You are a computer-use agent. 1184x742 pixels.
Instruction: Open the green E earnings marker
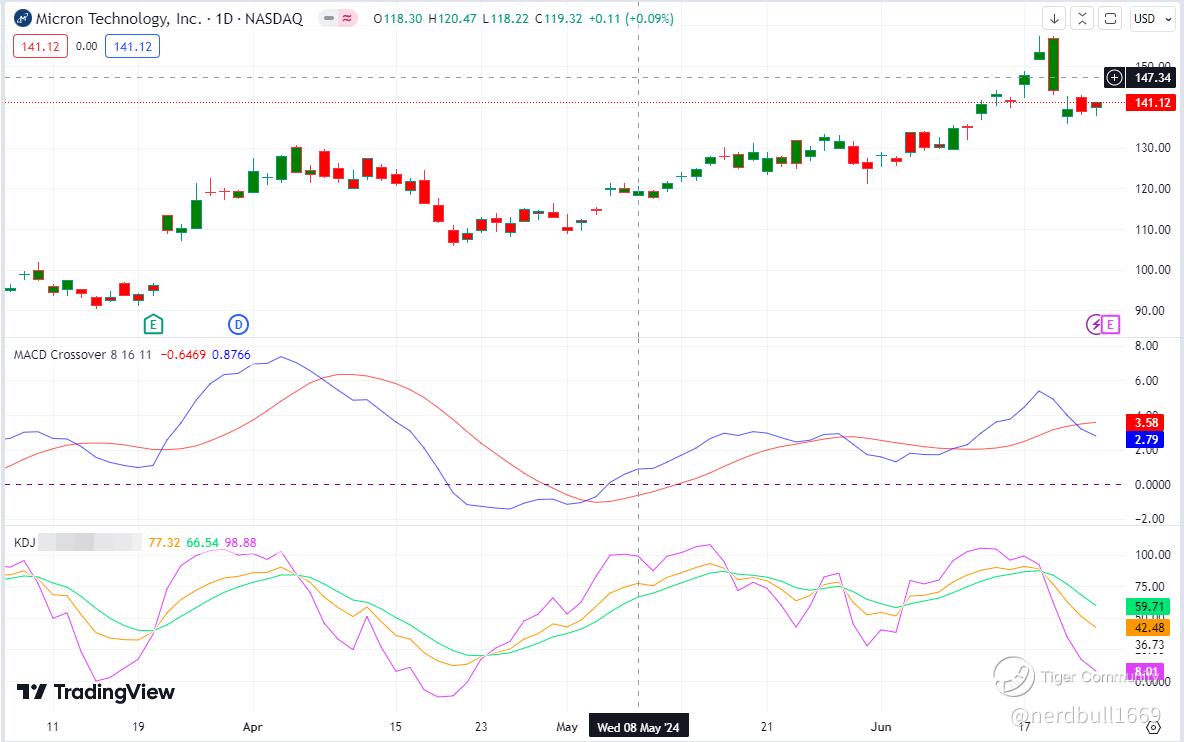click(153, 325)
